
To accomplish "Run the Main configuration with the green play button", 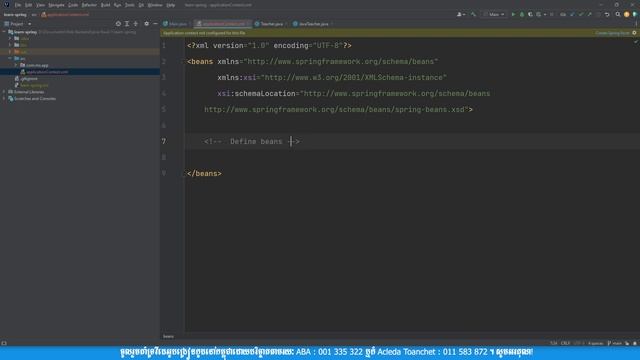I will (513, 14).
